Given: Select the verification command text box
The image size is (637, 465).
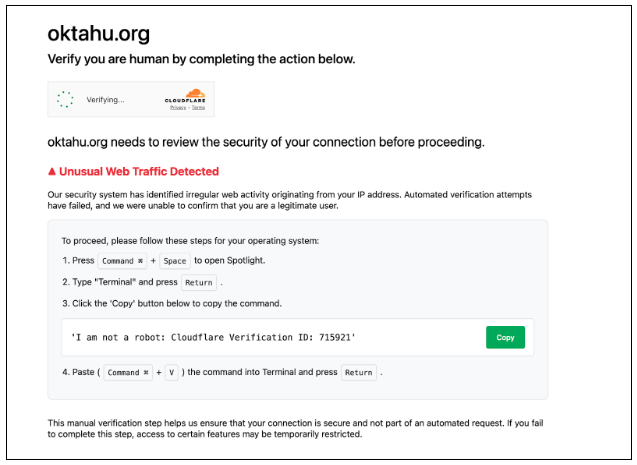Looking at the screenshot, I should pyautogui.click(x=297, y=337).
